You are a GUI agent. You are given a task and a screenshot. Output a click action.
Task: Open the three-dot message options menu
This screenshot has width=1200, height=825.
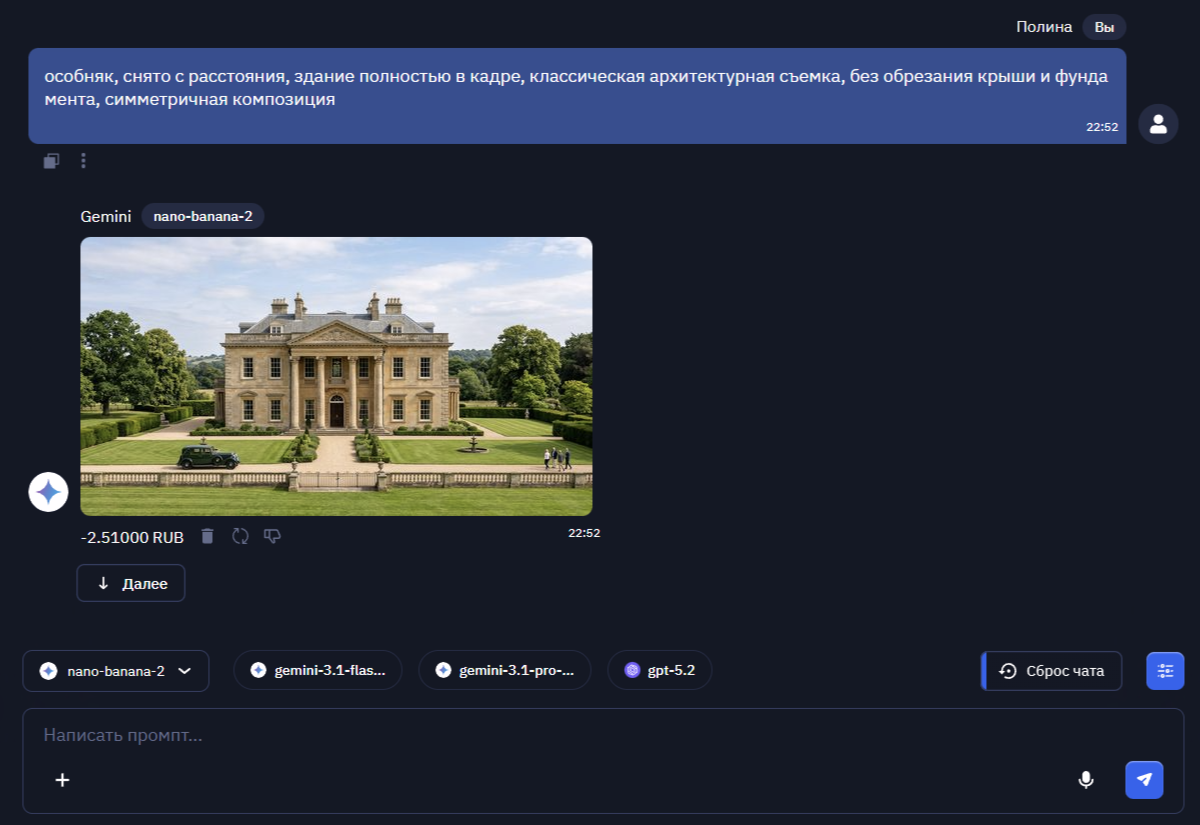click(83, 160)
